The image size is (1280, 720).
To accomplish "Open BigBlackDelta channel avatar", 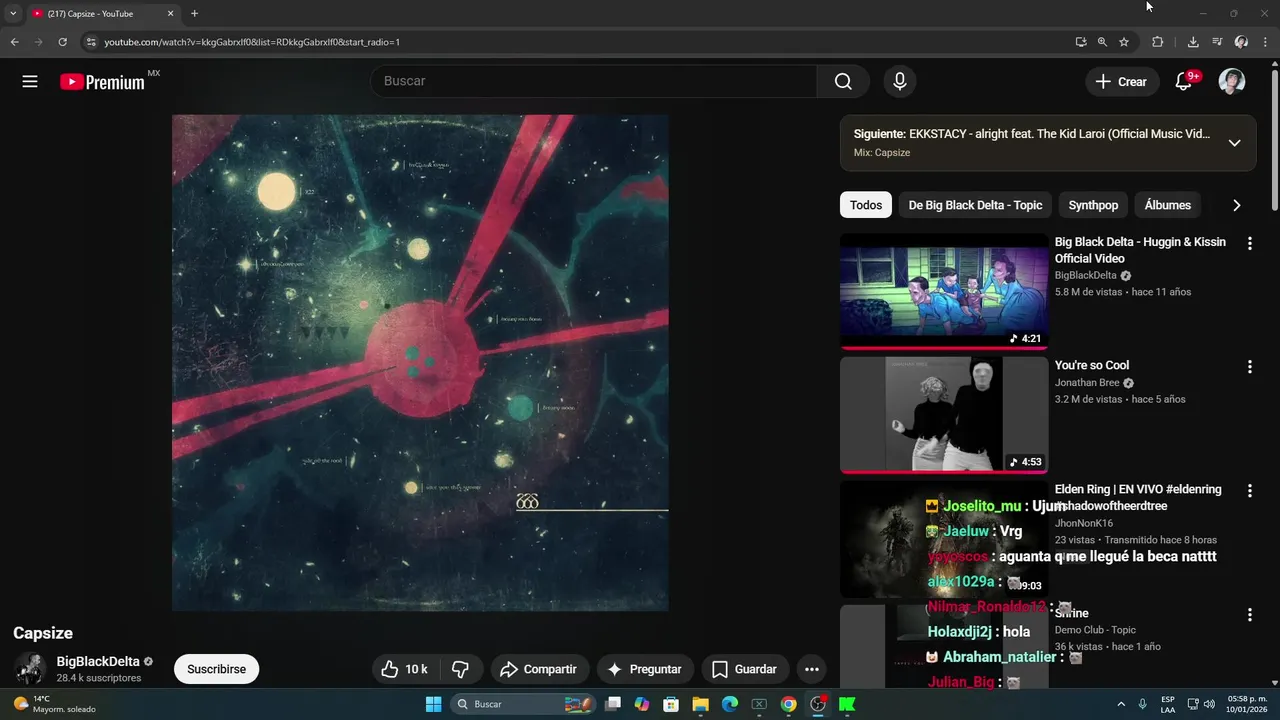I will point(30,669).
